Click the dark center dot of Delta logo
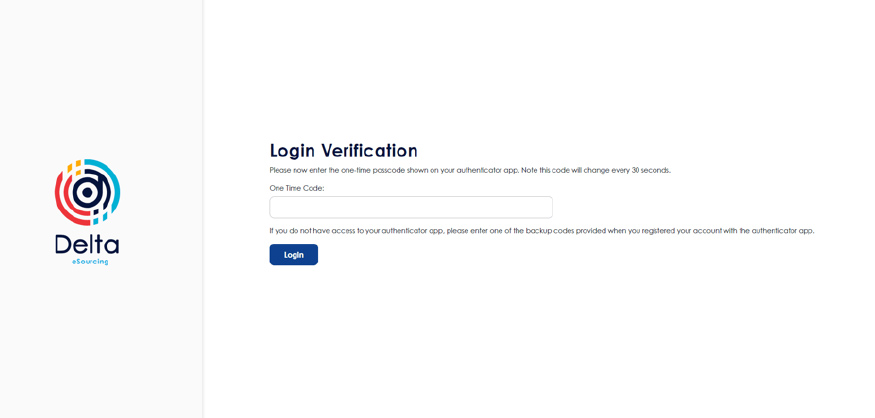Viewport: 875px width, 418px height. (87, 191)
